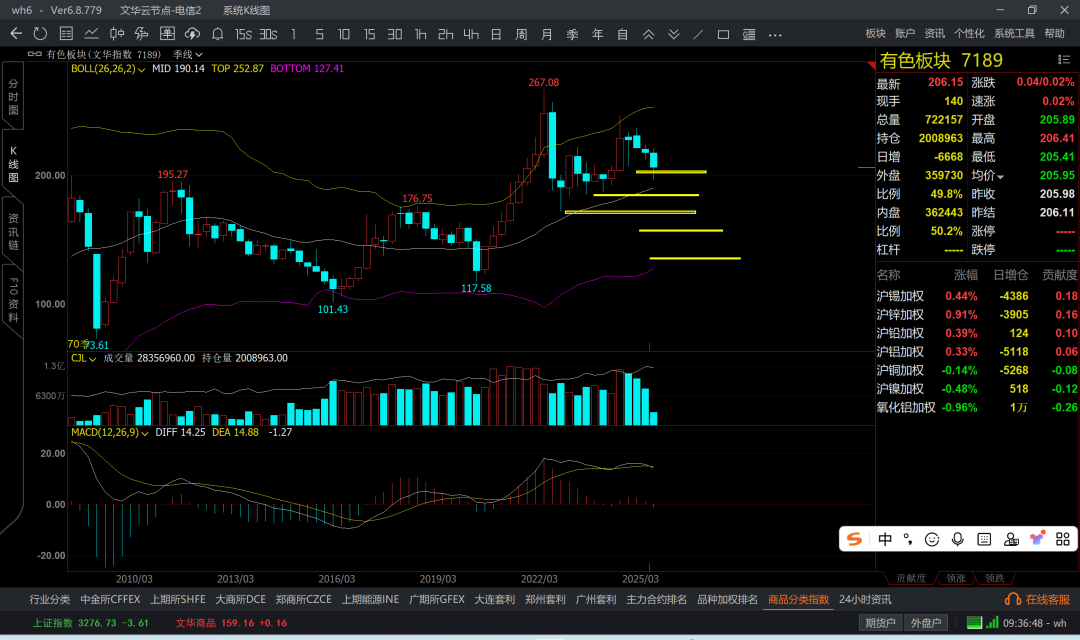Image resolution: width=1080 pixels, height=640 pixels.
Task: Open the 个性化 menu
Action: point(969,33)
